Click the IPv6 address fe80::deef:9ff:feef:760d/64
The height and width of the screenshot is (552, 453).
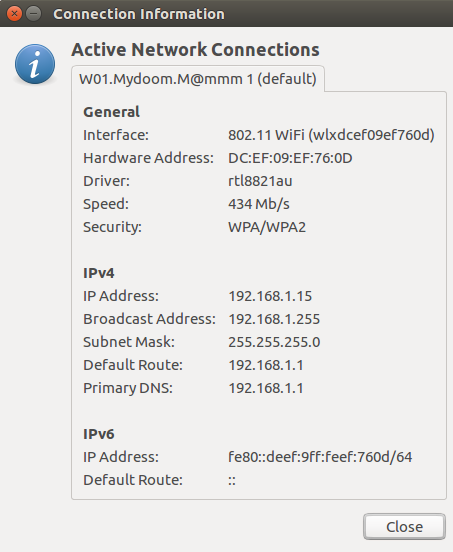320,457
